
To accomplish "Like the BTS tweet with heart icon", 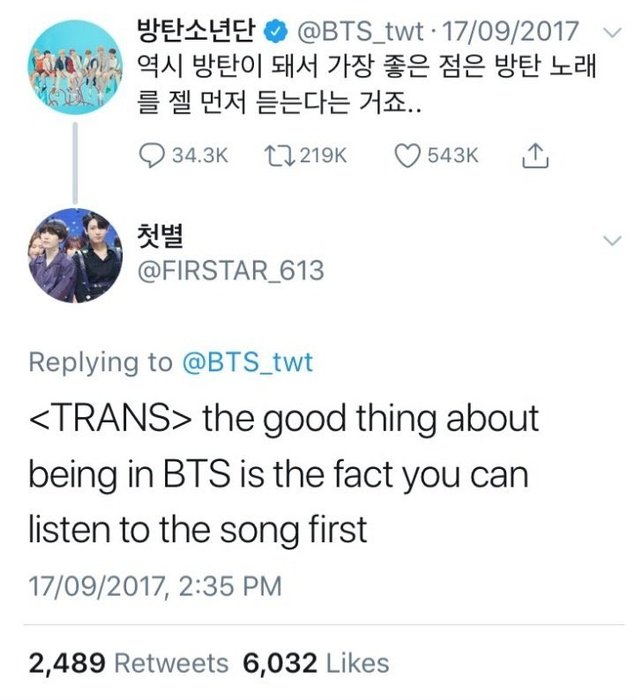I will pos(407,156).
